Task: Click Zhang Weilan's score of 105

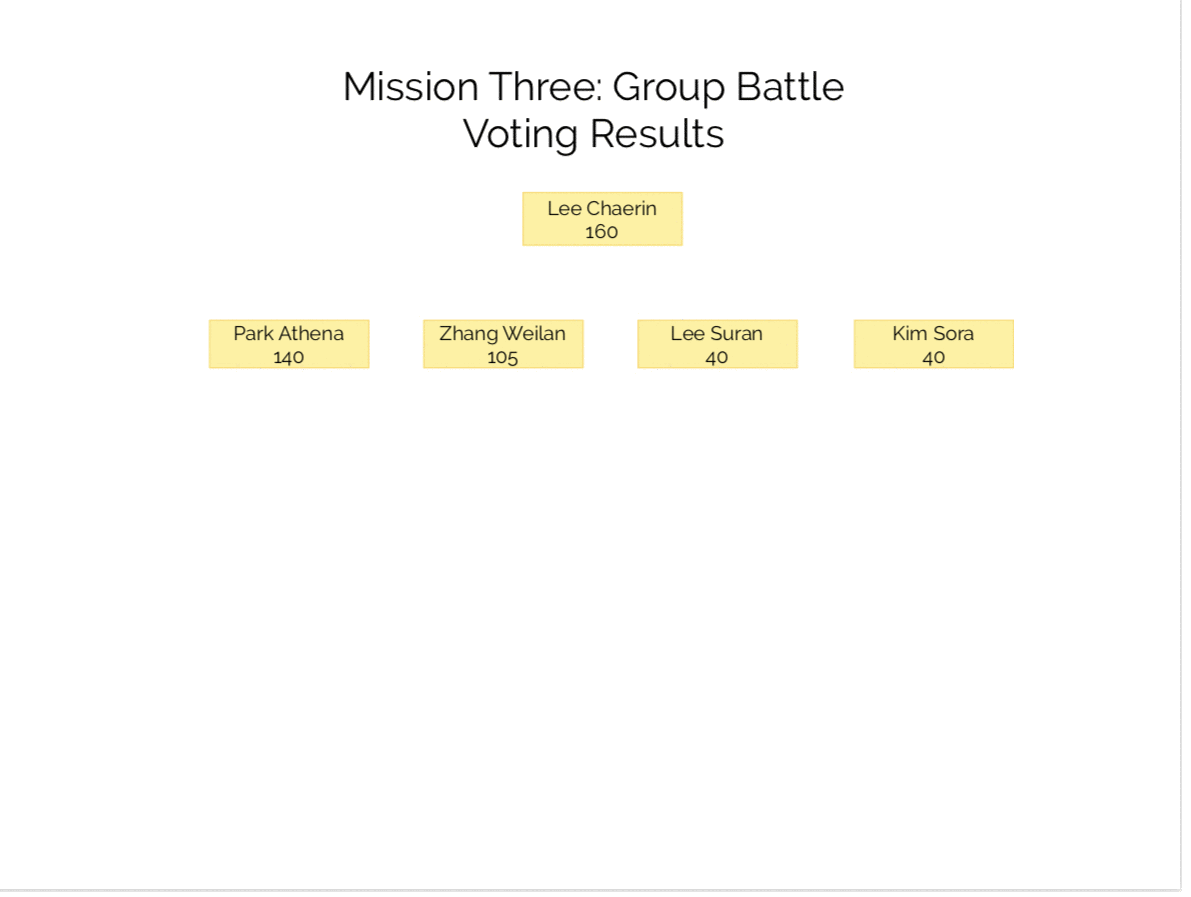Action: point(502,357)
